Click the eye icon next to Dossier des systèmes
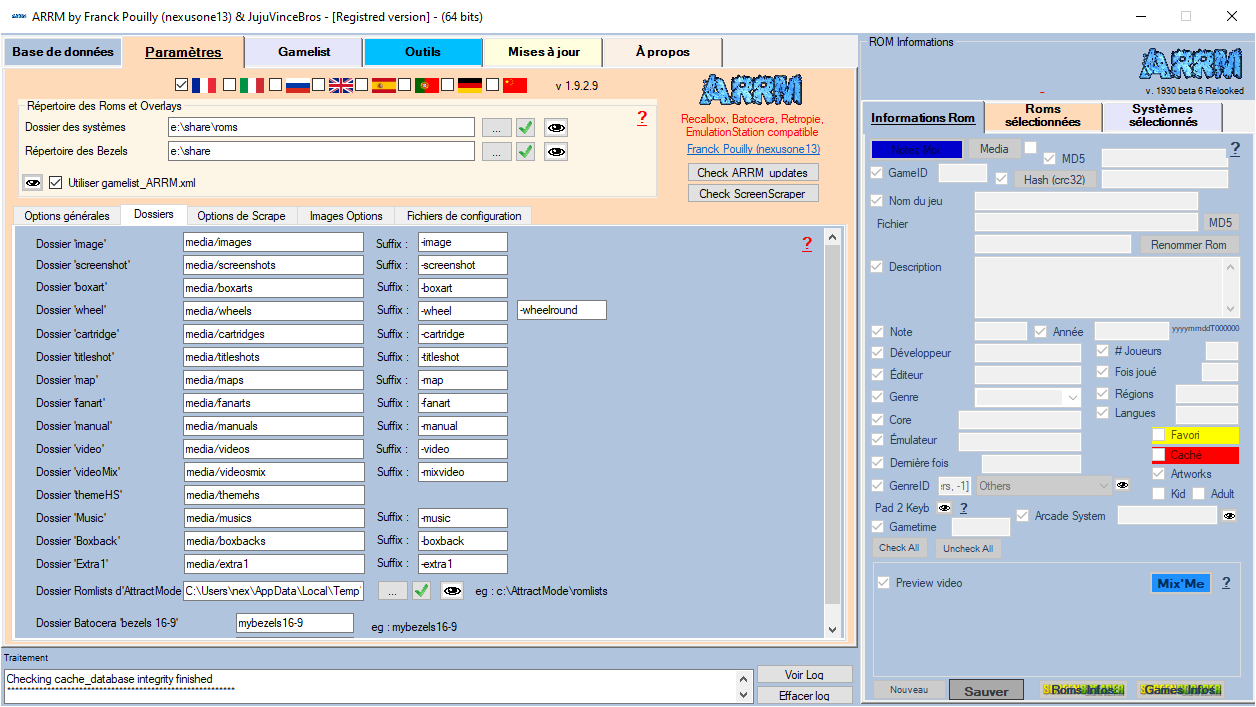The image size is (1256, 707). [x=556, y=128]
